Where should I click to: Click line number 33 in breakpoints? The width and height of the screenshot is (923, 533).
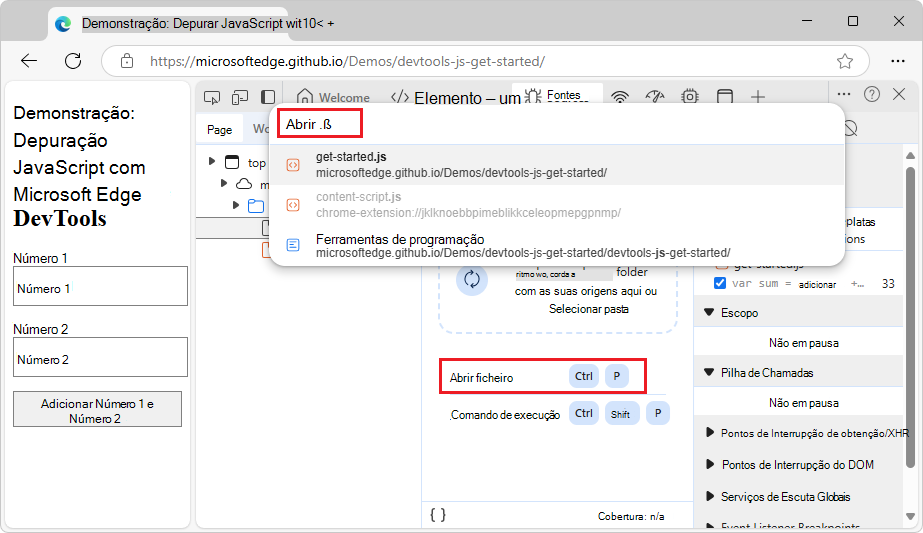point(888,283)
